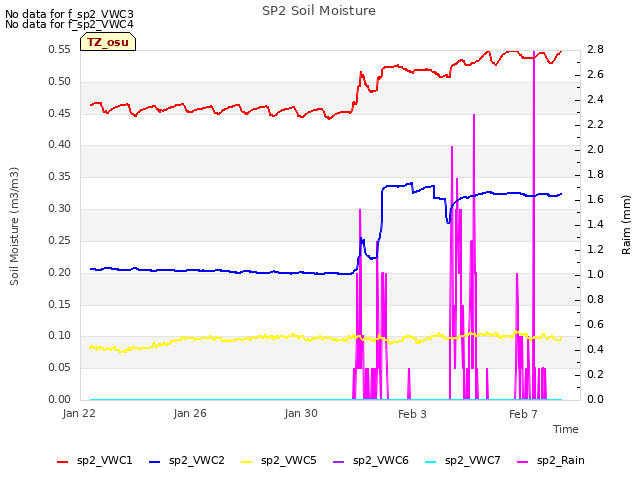The width and height of the screenshot is (640, 480).
Task: Click the magenta sp2_Rain legend swatch
Action: (522, 462)
